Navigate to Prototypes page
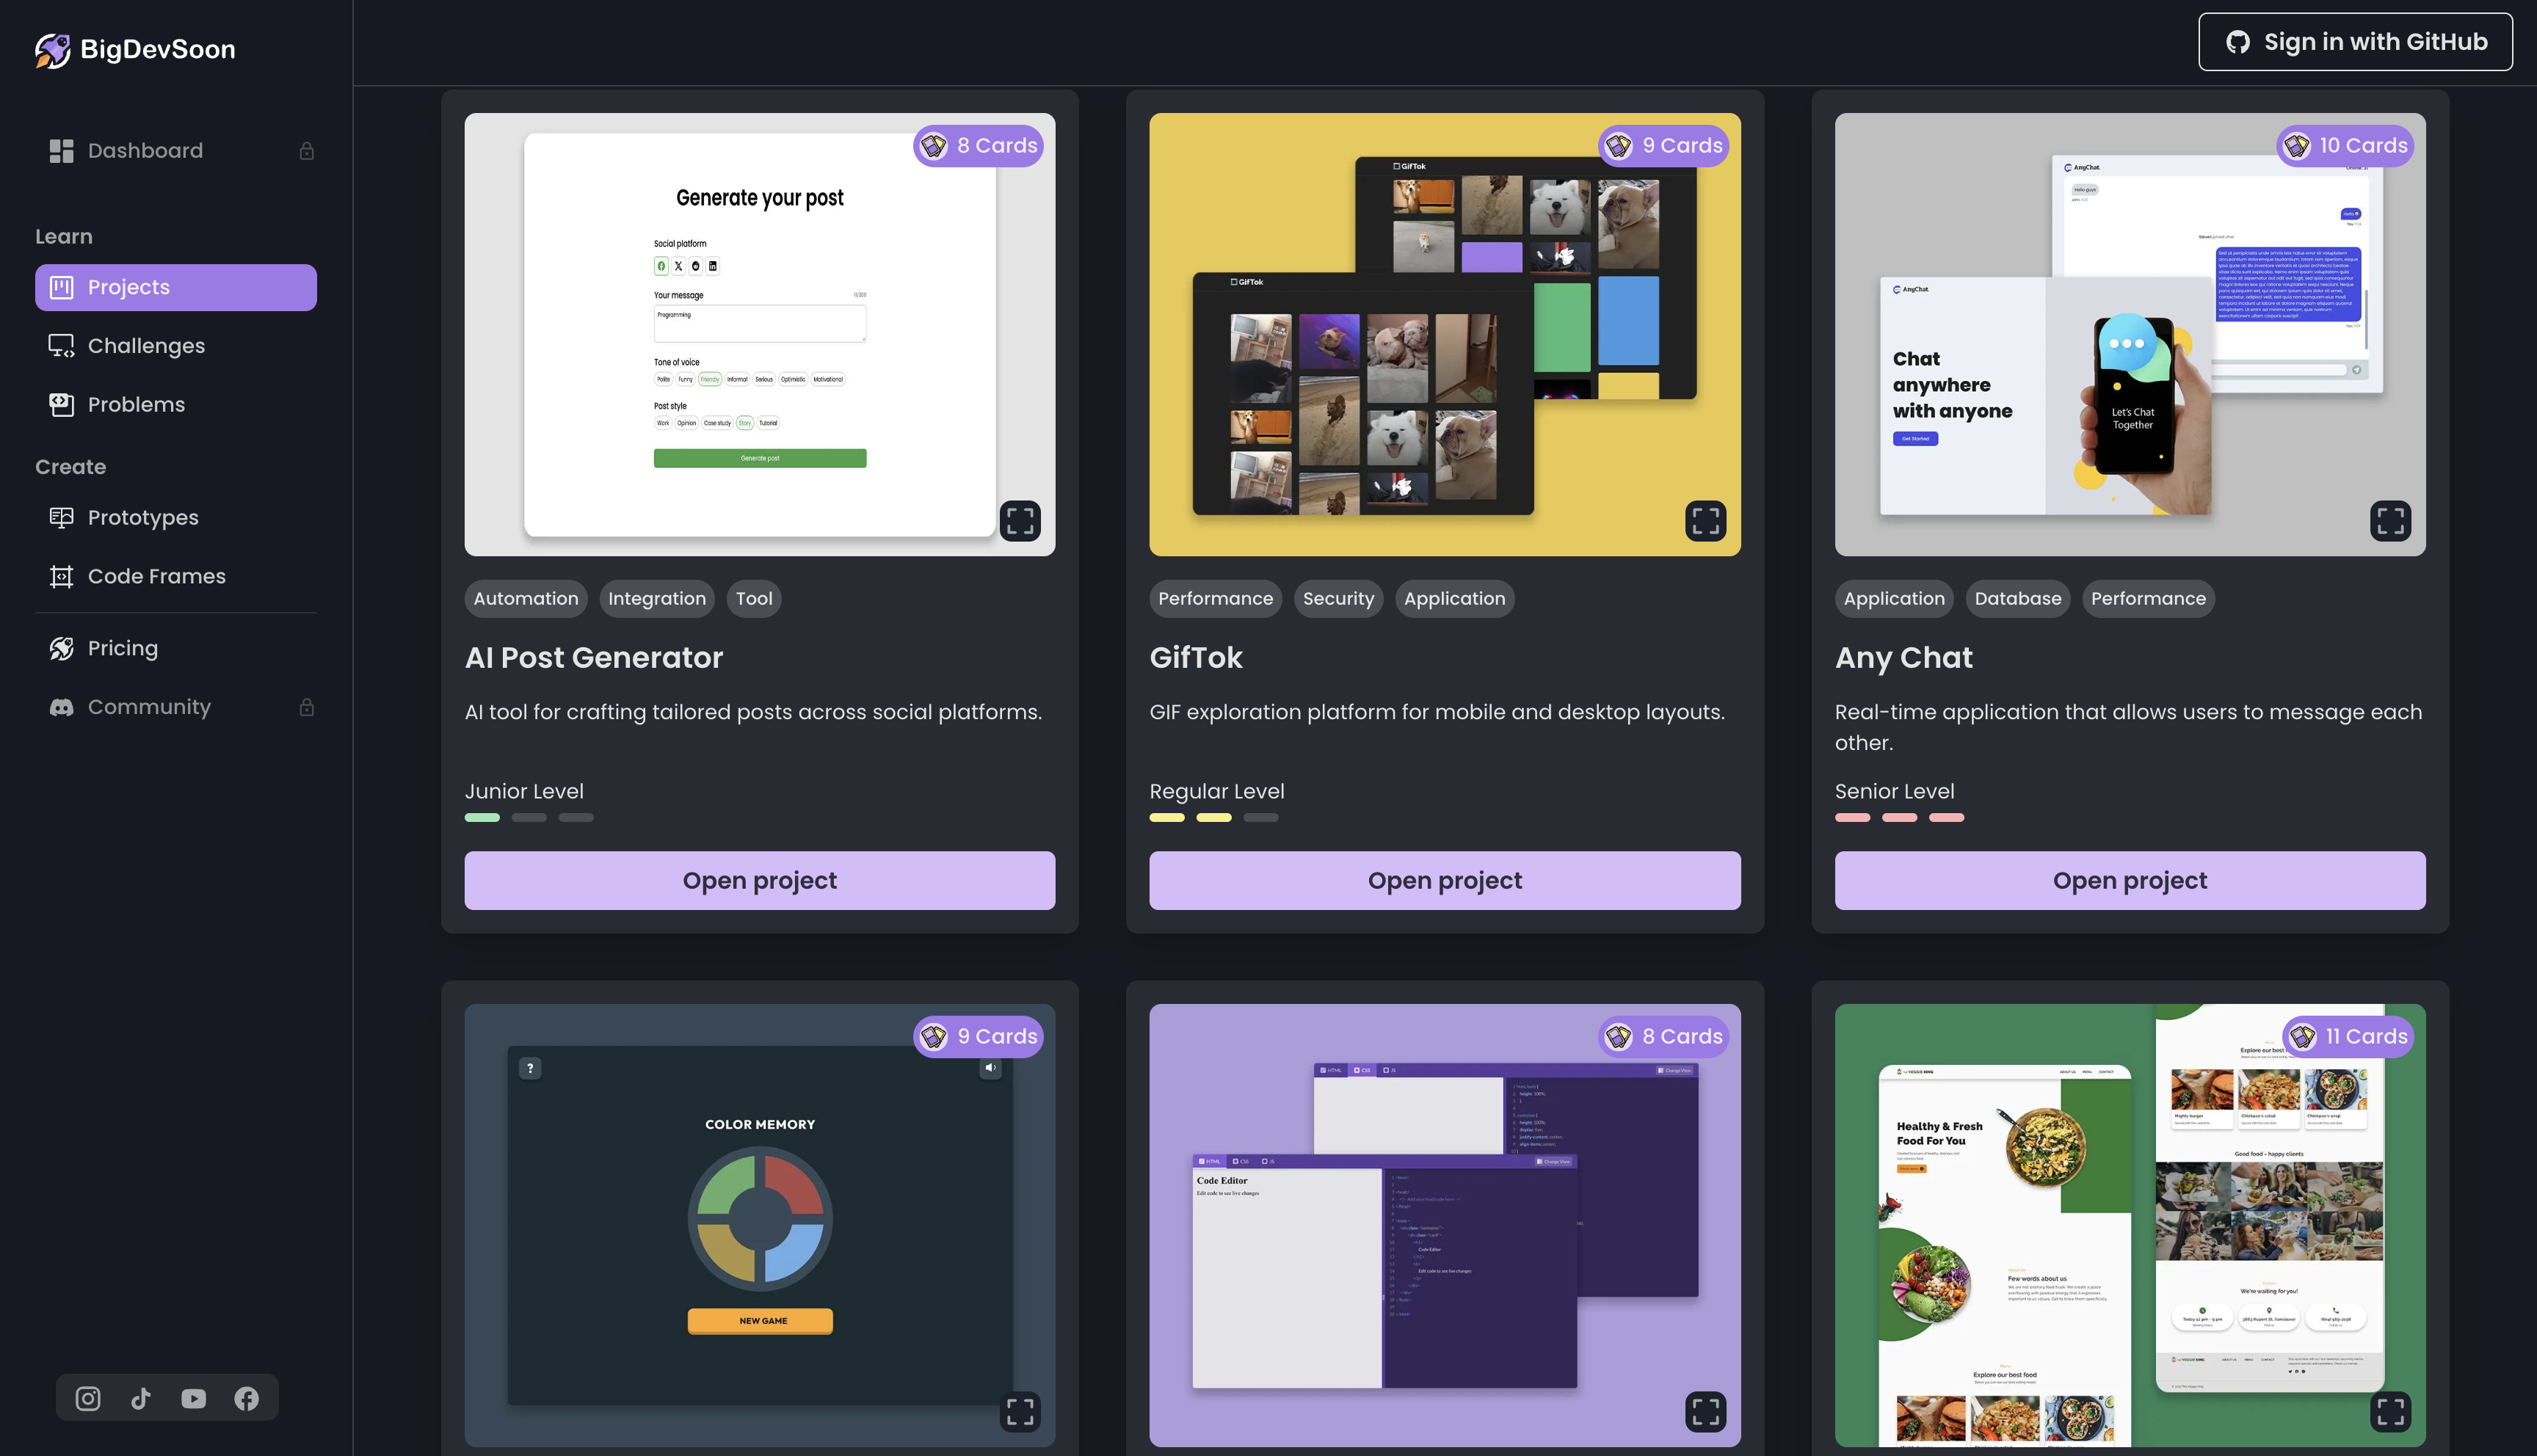The height and width of the screenshot is (1456, 2537). pyautogui.click(x=143, y=518)
